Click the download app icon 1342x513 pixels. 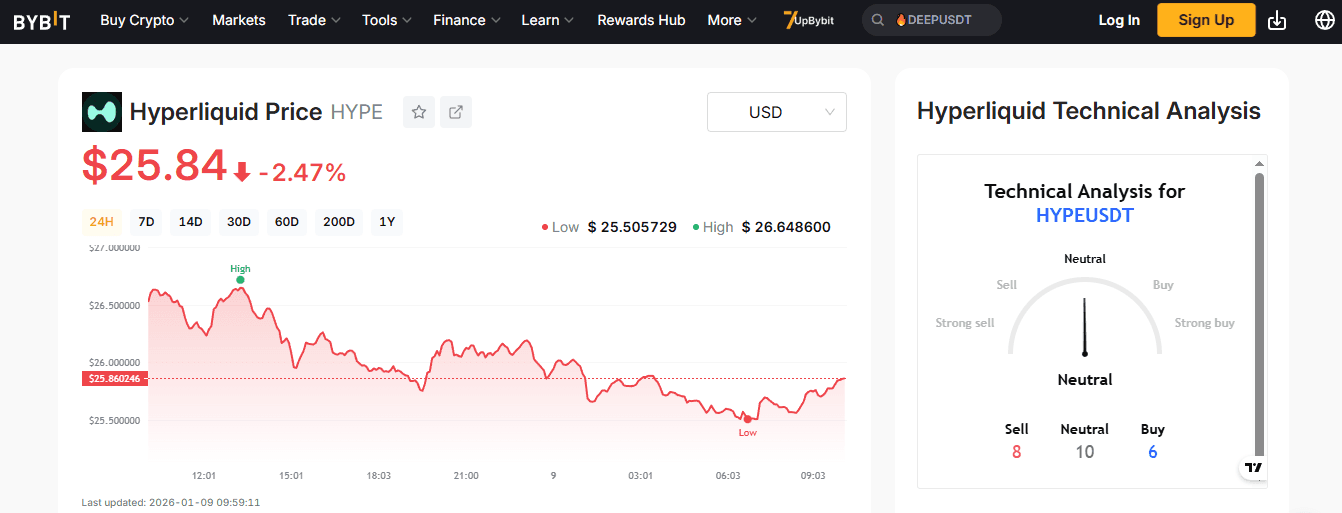[x=1277, y=20]
